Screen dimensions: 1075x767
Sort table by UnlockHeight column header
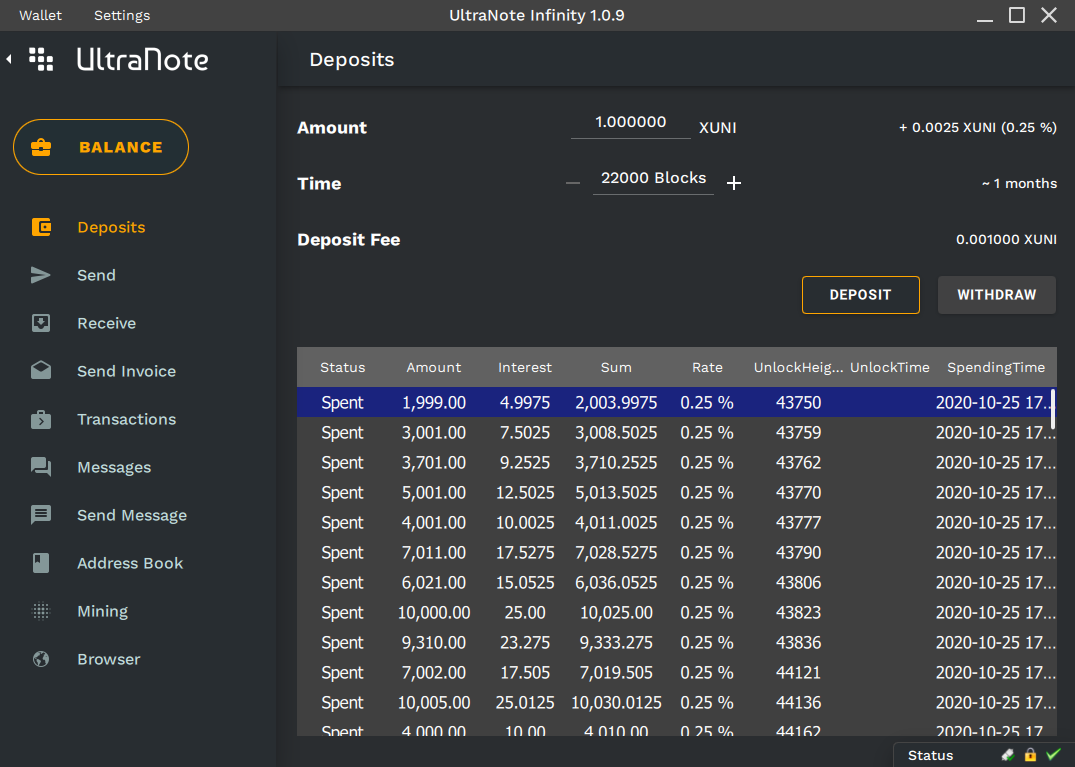coord(798,367)
